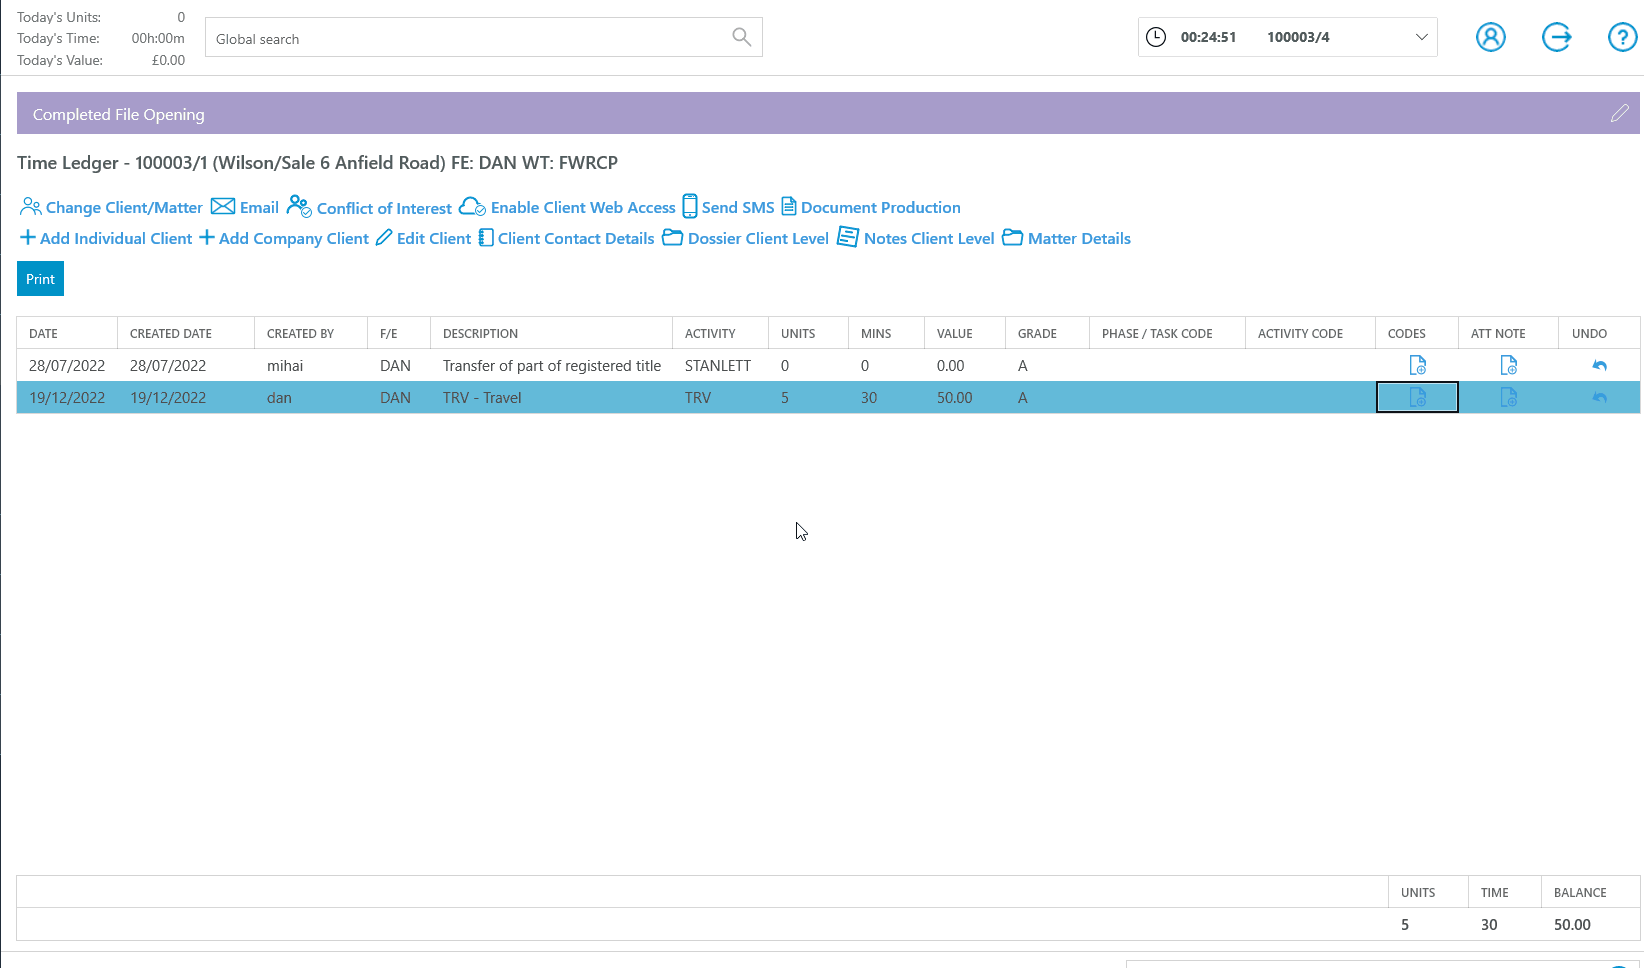Click the 0.00 value cell in Transfer row
The width and height of the screenshot is (1644, 968).
[965, 365]
